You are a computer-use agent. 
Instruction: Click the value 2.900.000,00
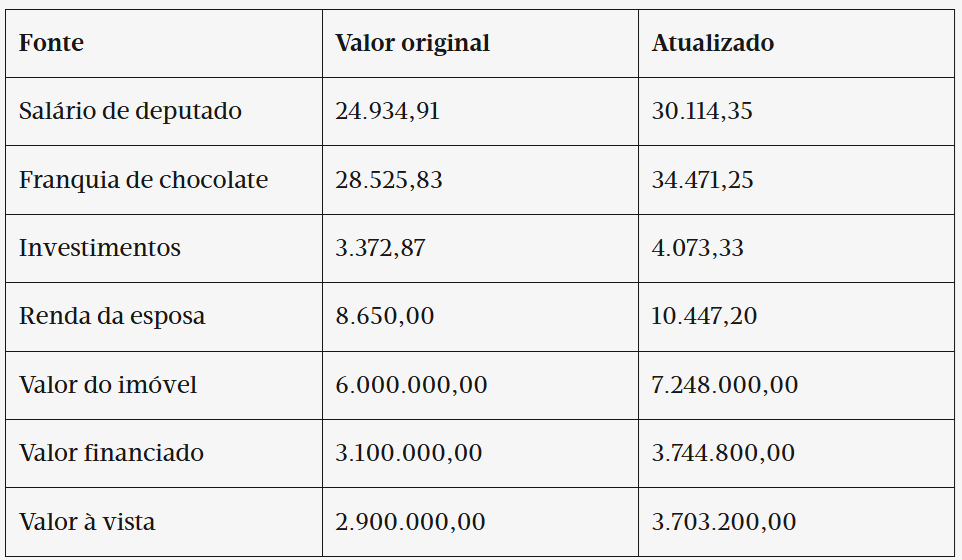(x=410, y=522)
